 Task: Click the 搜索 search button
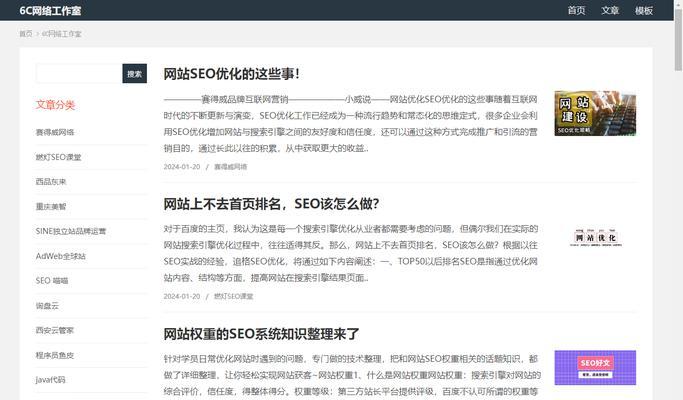click(x=135, y=73)
